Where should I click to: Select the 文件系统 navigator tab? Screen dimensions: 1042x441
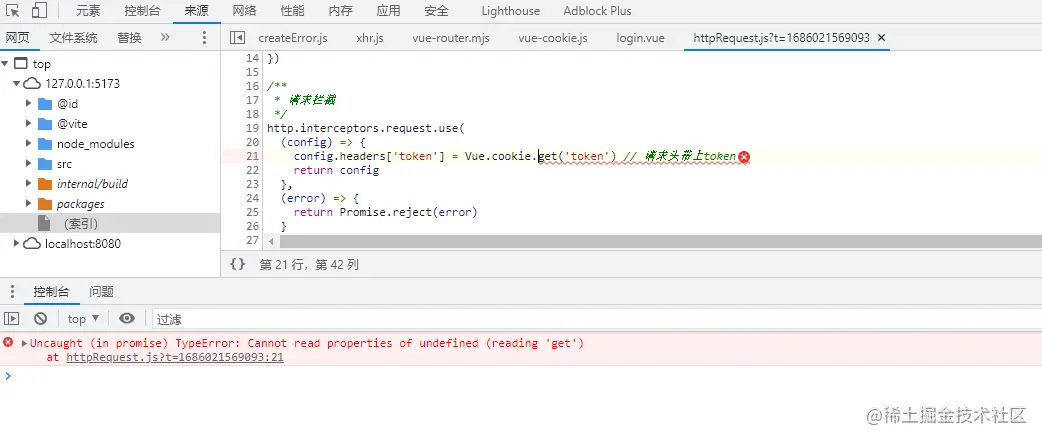tap(73, 38)
